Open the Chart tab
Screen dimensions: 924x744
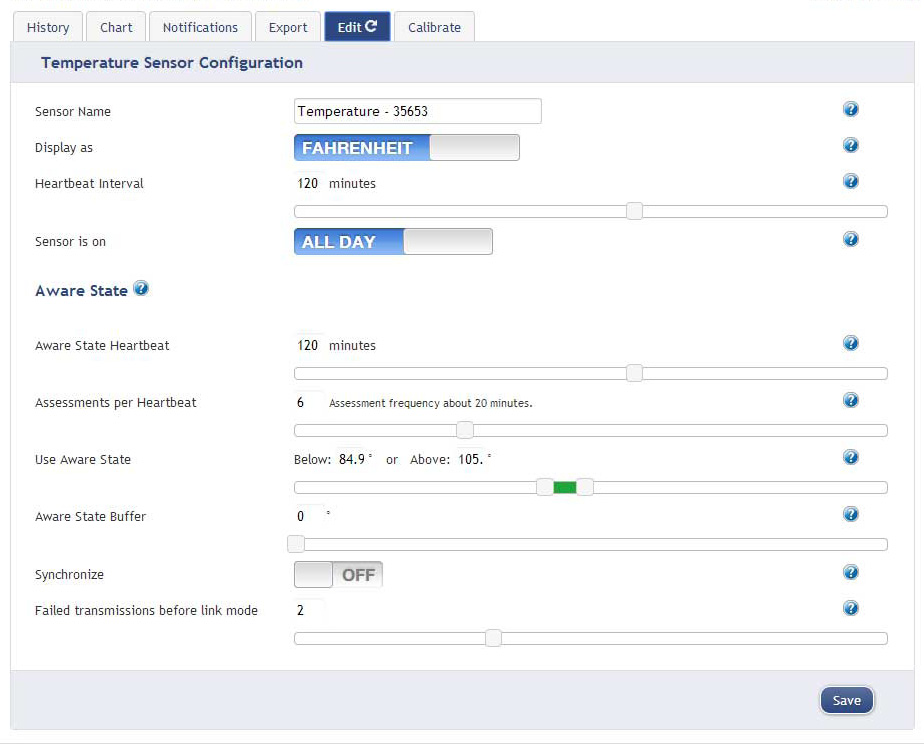tap(116, 27)
